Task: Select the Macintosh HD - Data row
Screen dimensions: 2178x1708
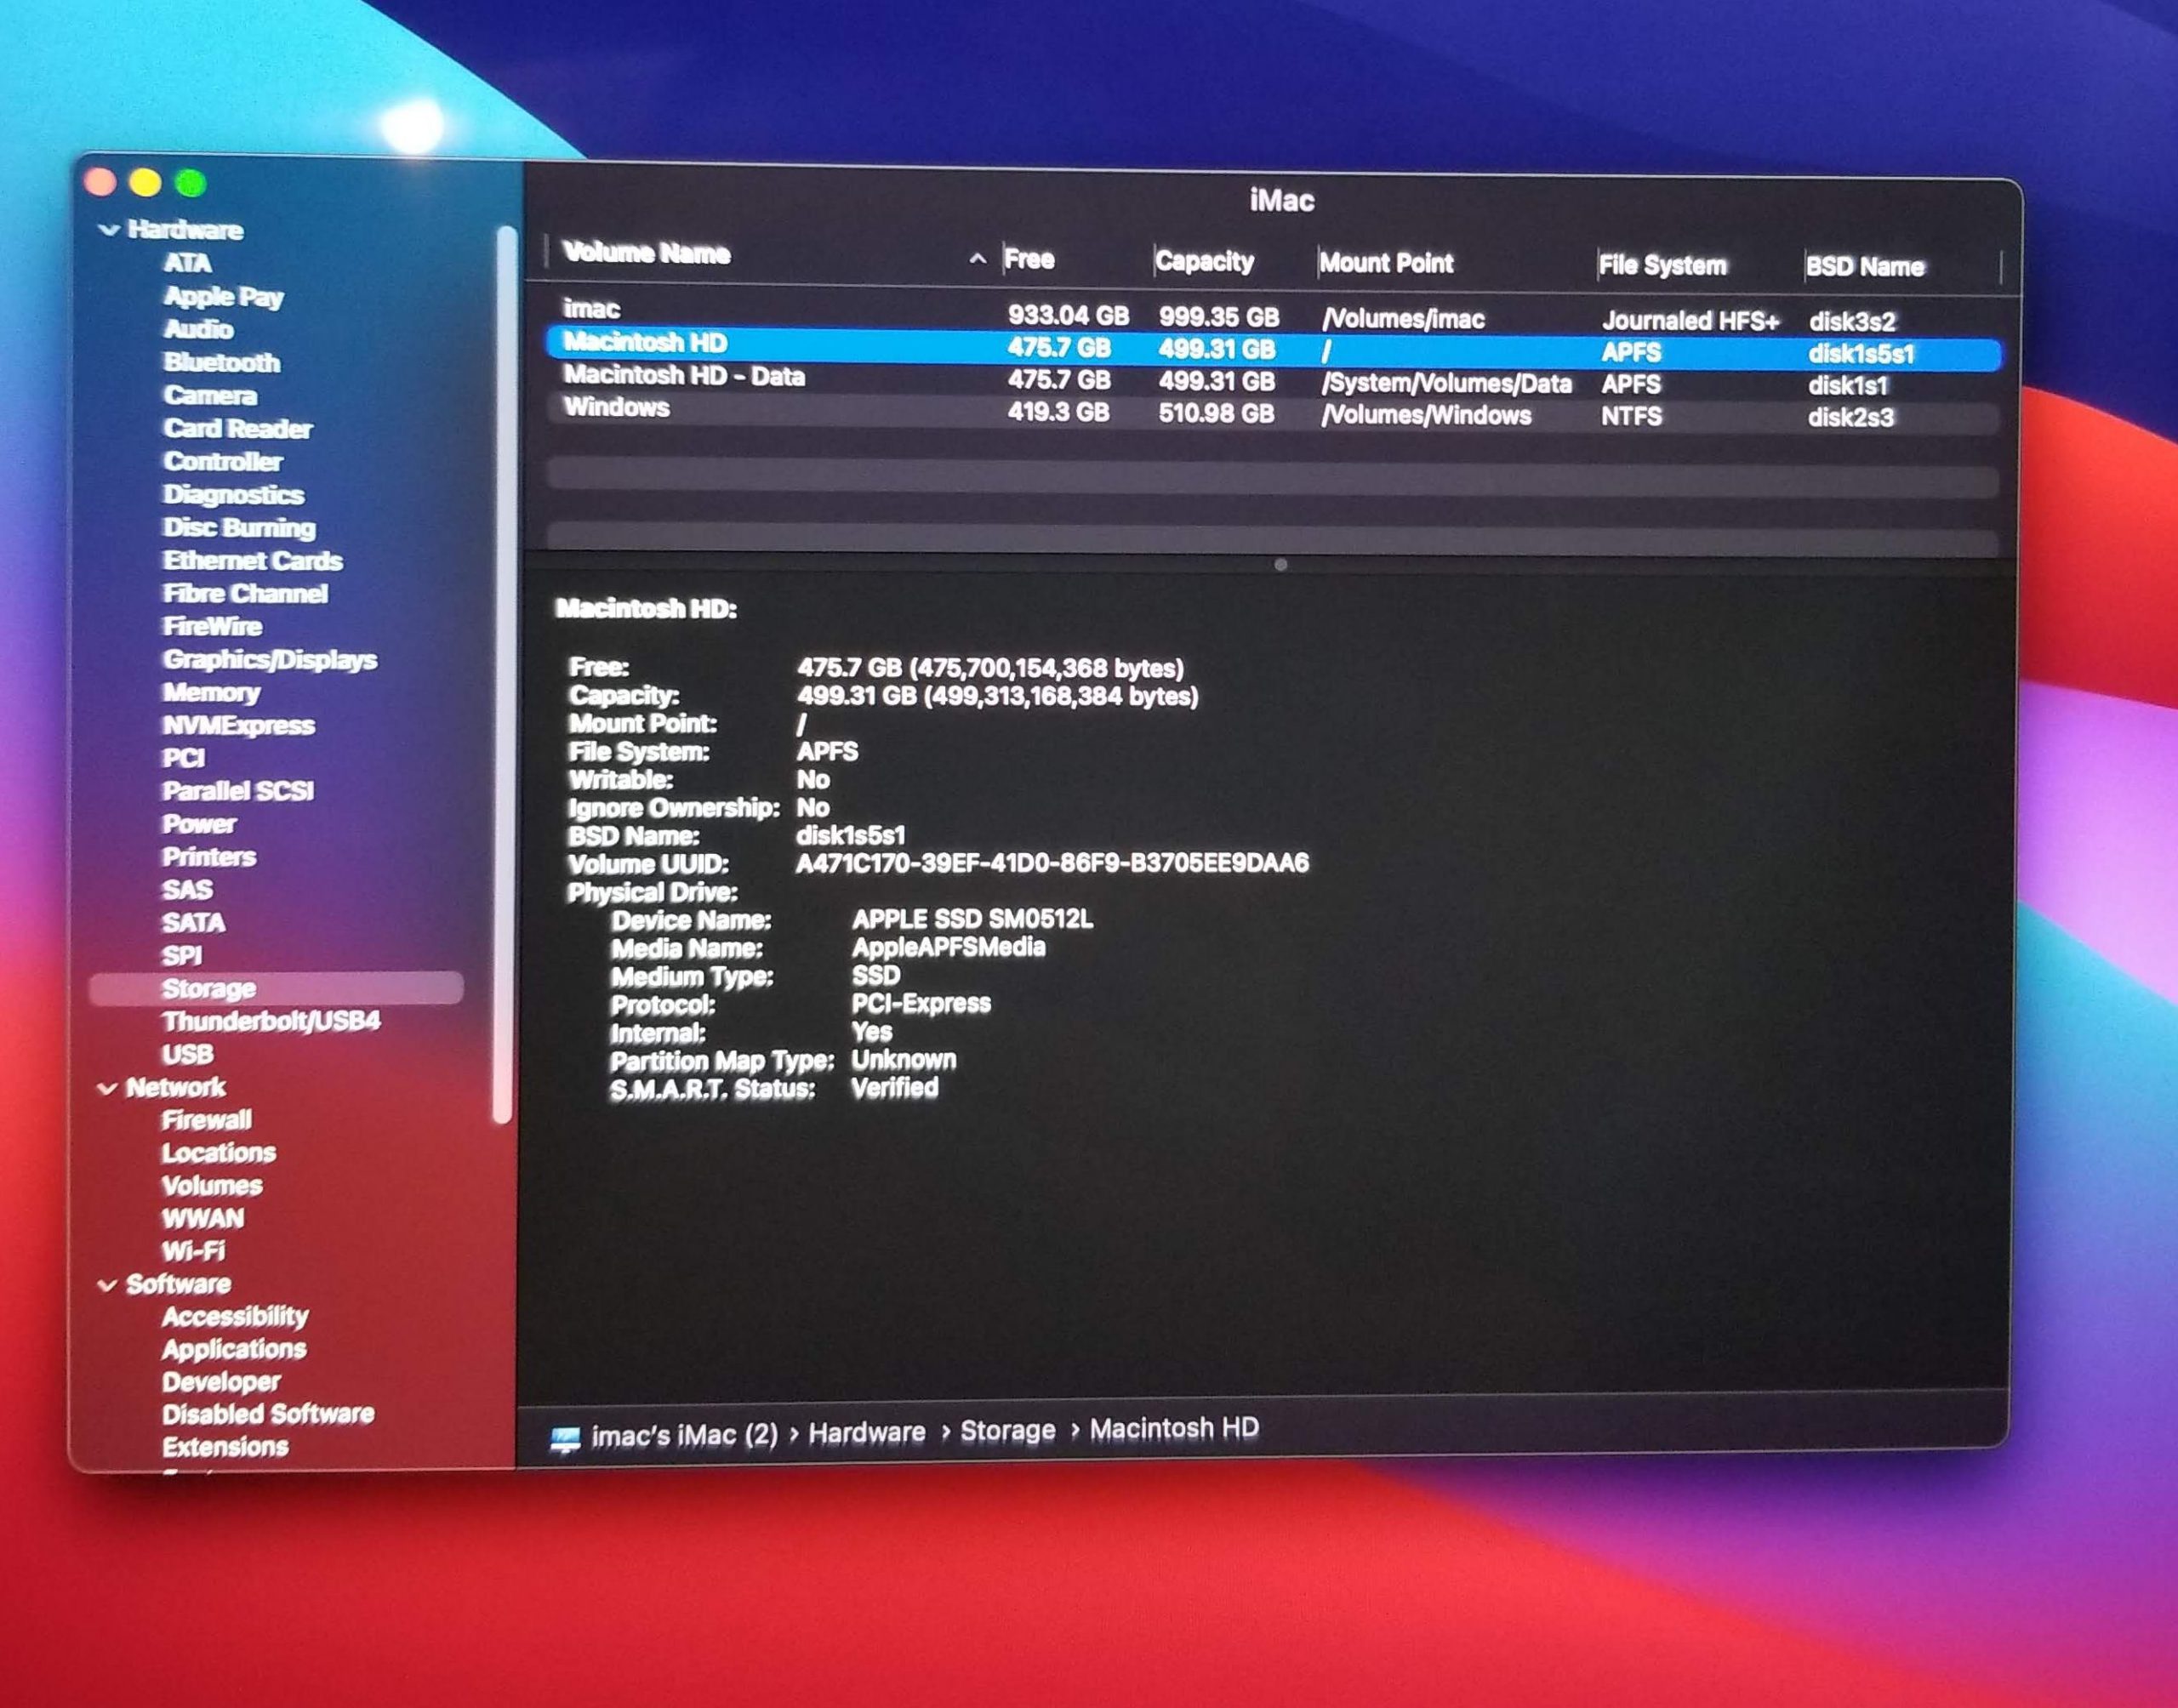Action: tap(683, 376)
